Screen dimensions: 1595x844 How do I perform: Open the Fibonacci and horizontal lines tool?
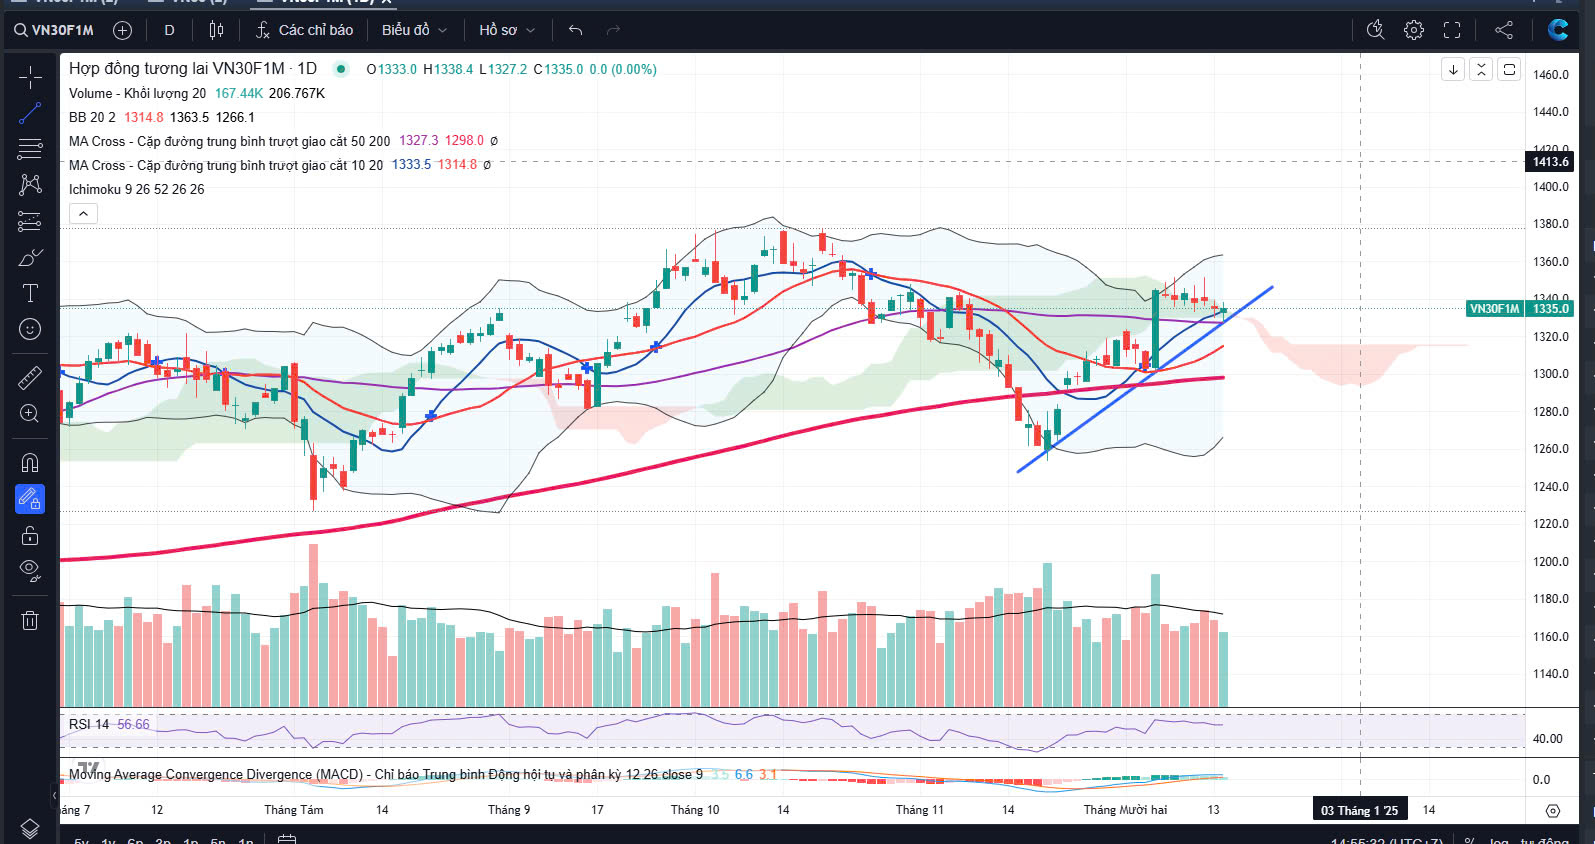click(30, 149)
